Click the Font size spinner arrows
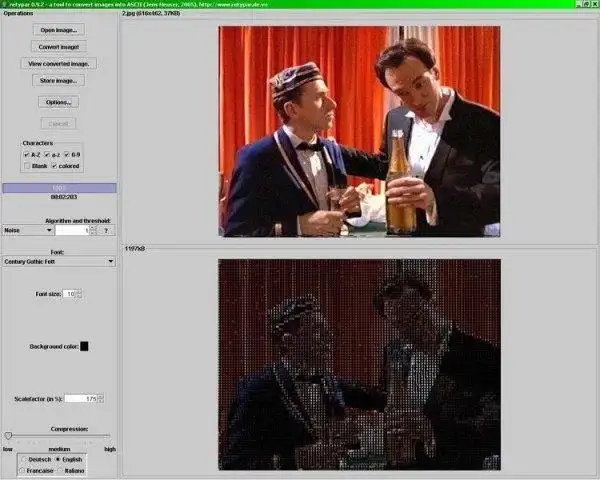 [79, 294]
